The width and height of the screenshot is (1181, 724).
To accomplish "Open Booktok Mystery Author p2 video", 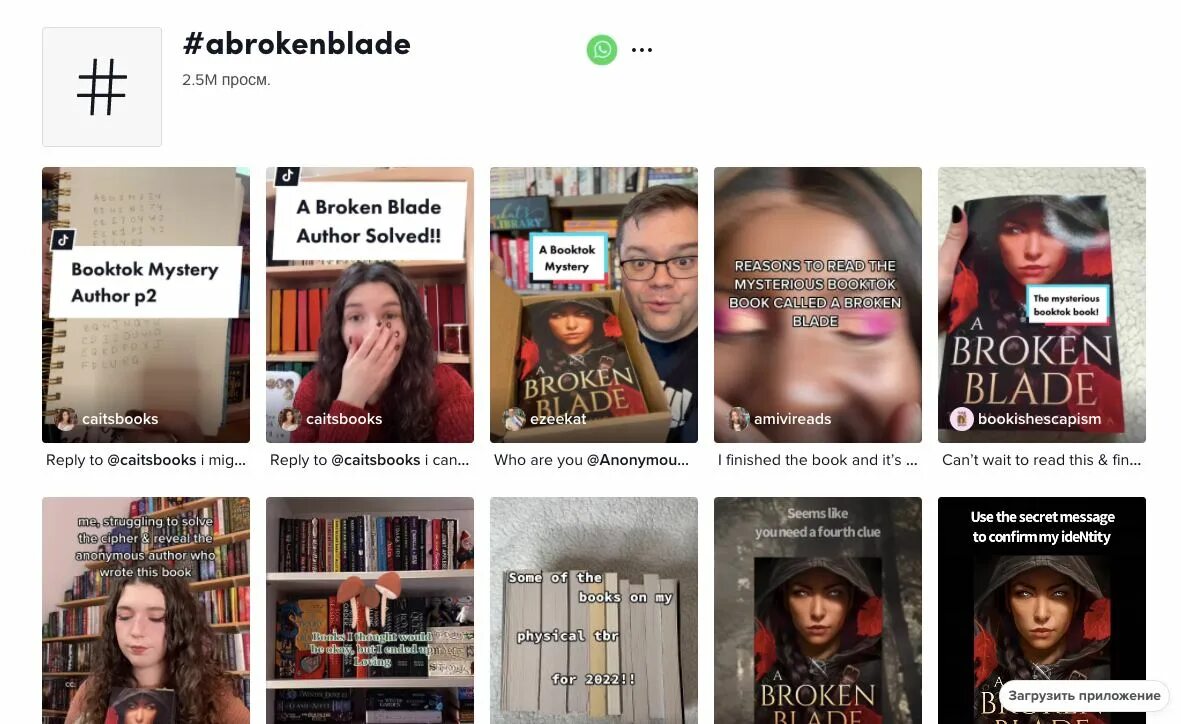I will [145, 304].
